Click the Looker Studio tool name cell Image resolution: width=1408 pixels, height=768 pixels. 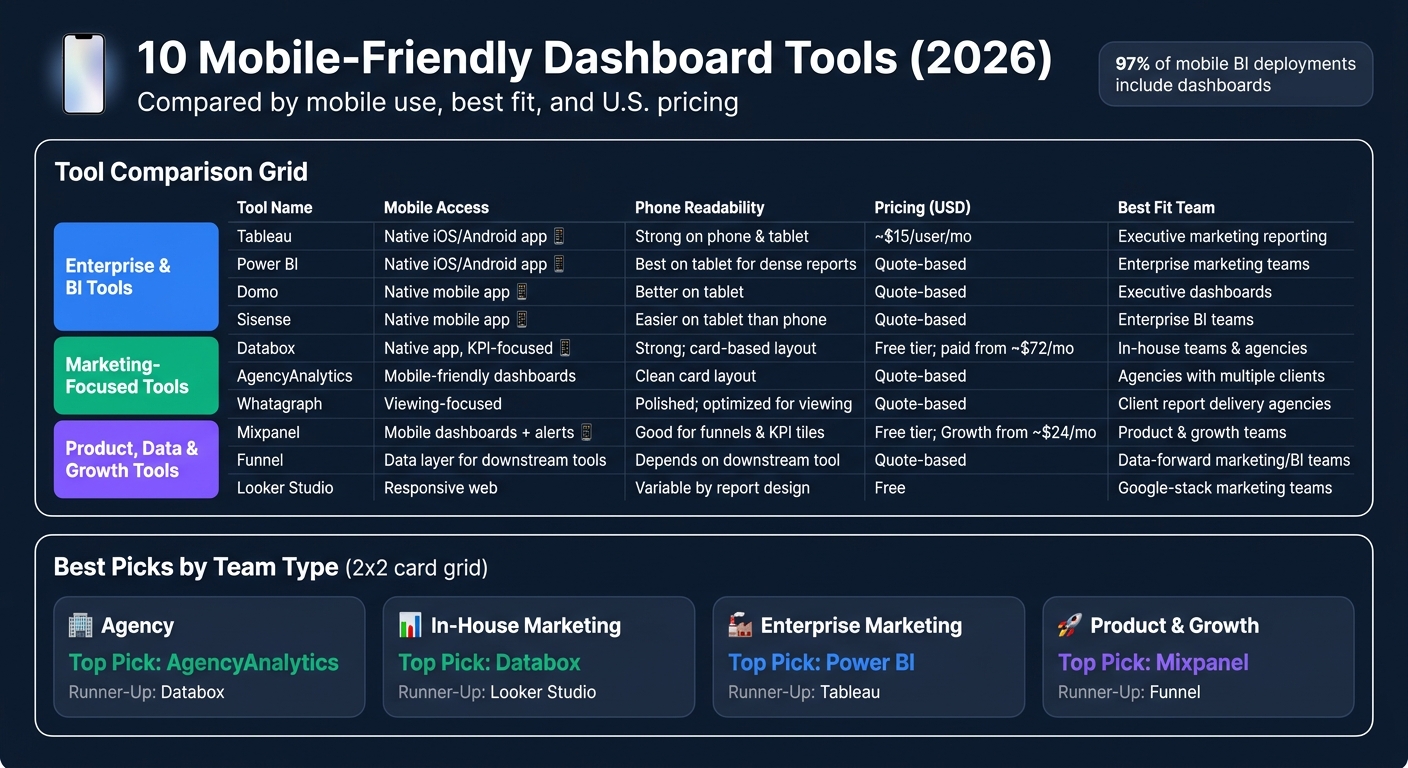click(x=285, y=489)
